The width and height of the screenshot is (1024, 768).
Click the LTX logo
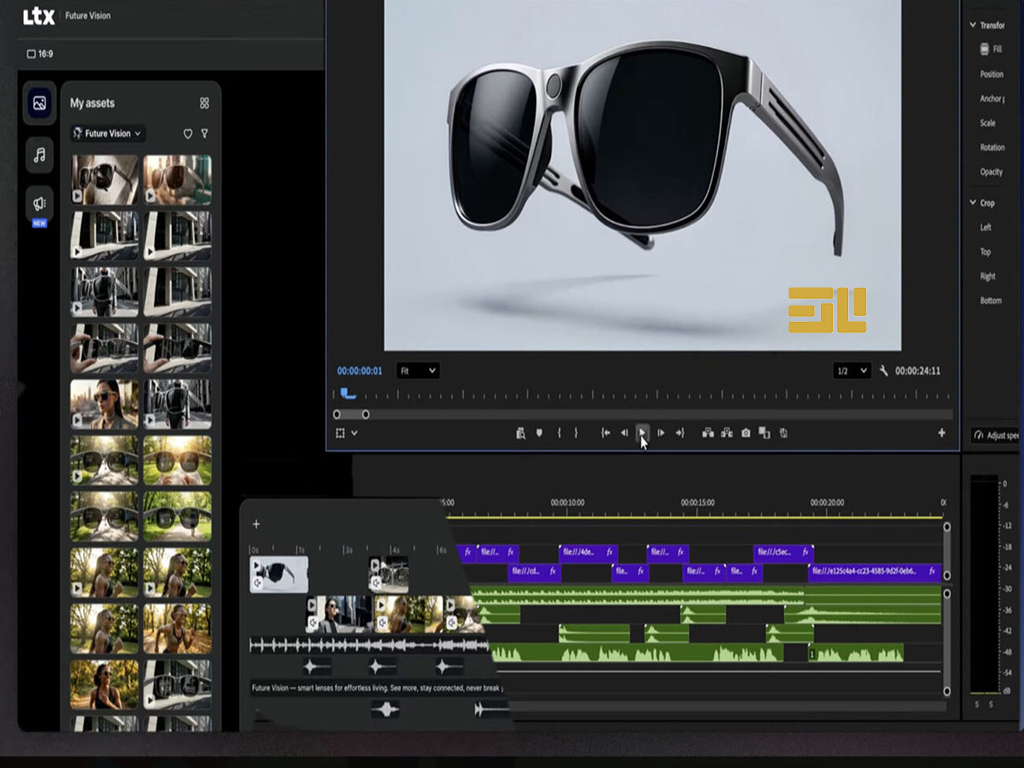coord(39,16)
